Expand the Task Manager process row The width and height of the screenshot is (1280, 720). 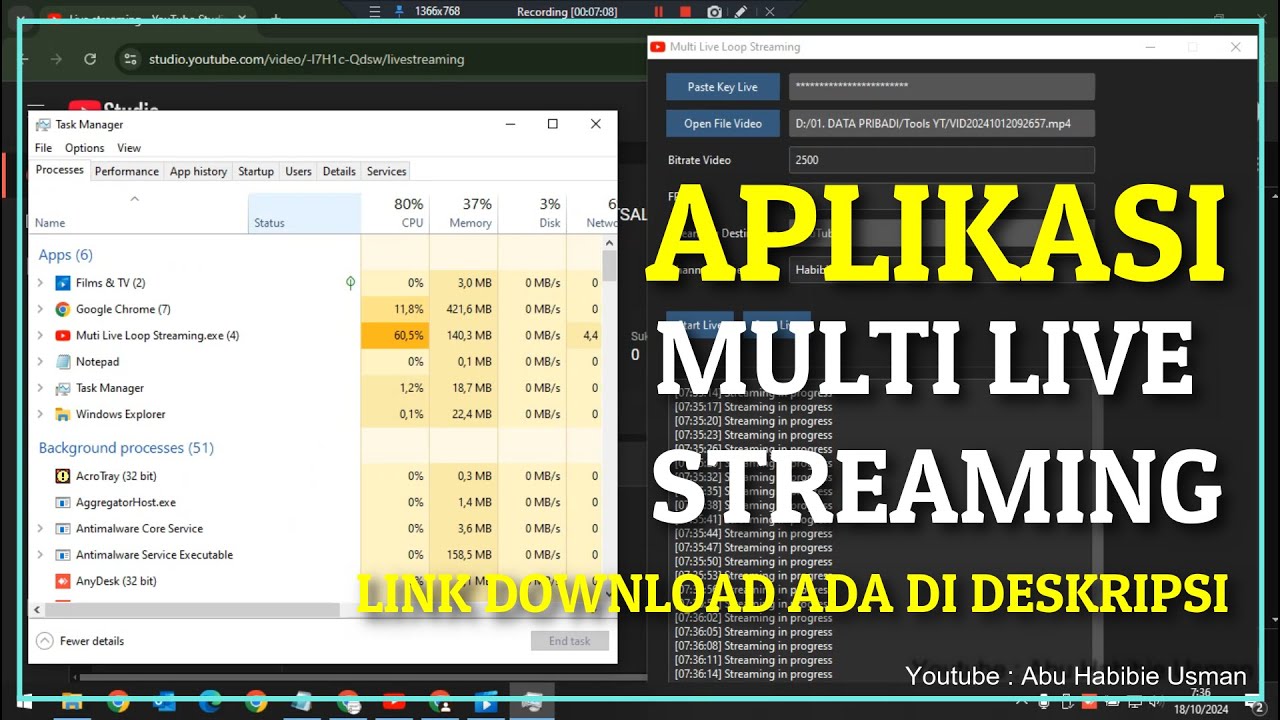(40, 387)
